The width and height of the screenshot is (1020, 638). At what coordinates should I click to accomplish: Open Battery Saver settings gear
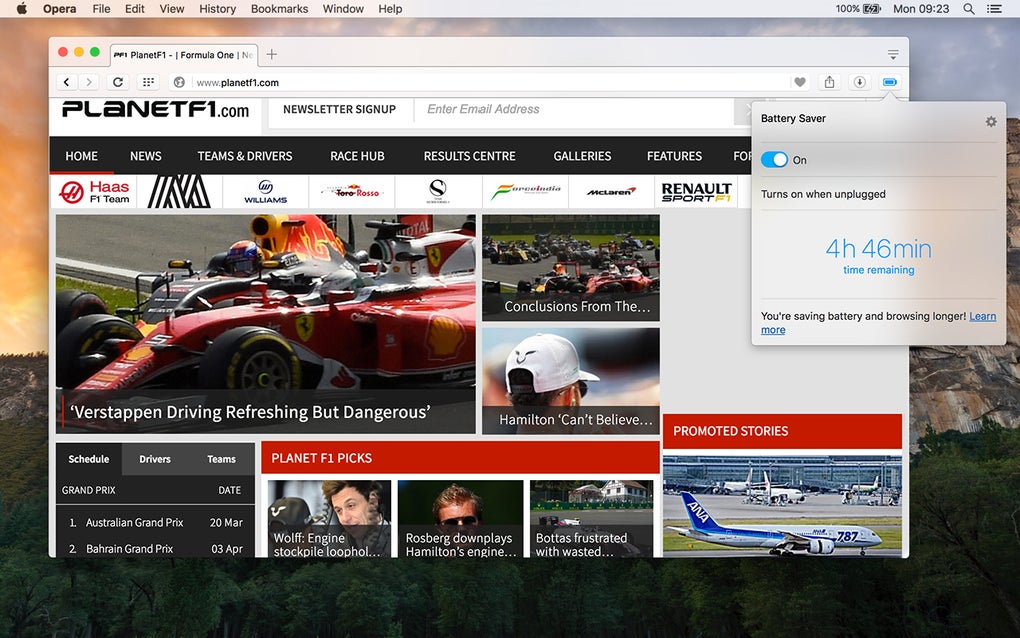pyautogui.click(x=991, y=122)
